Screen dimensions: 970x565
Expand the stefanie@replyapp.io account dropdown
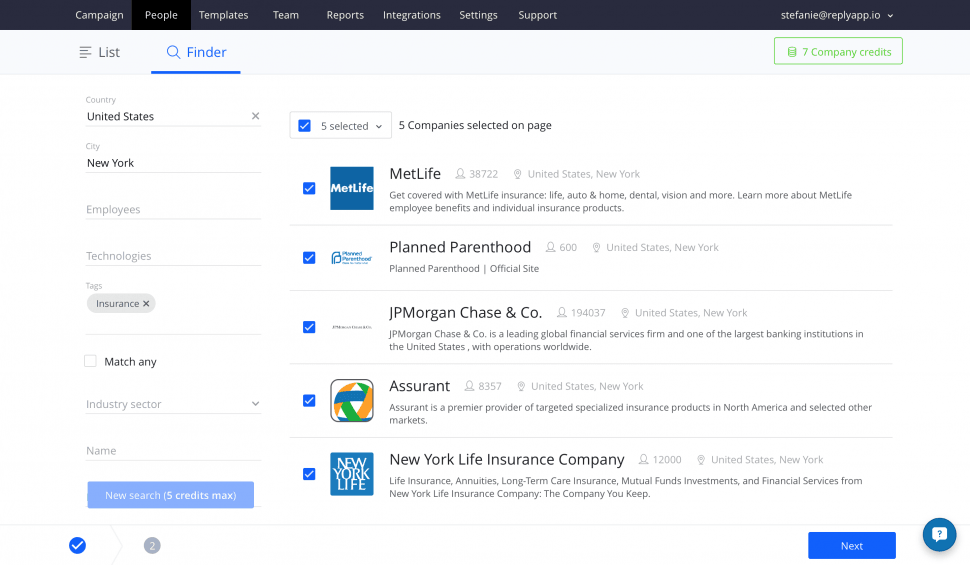836,15
